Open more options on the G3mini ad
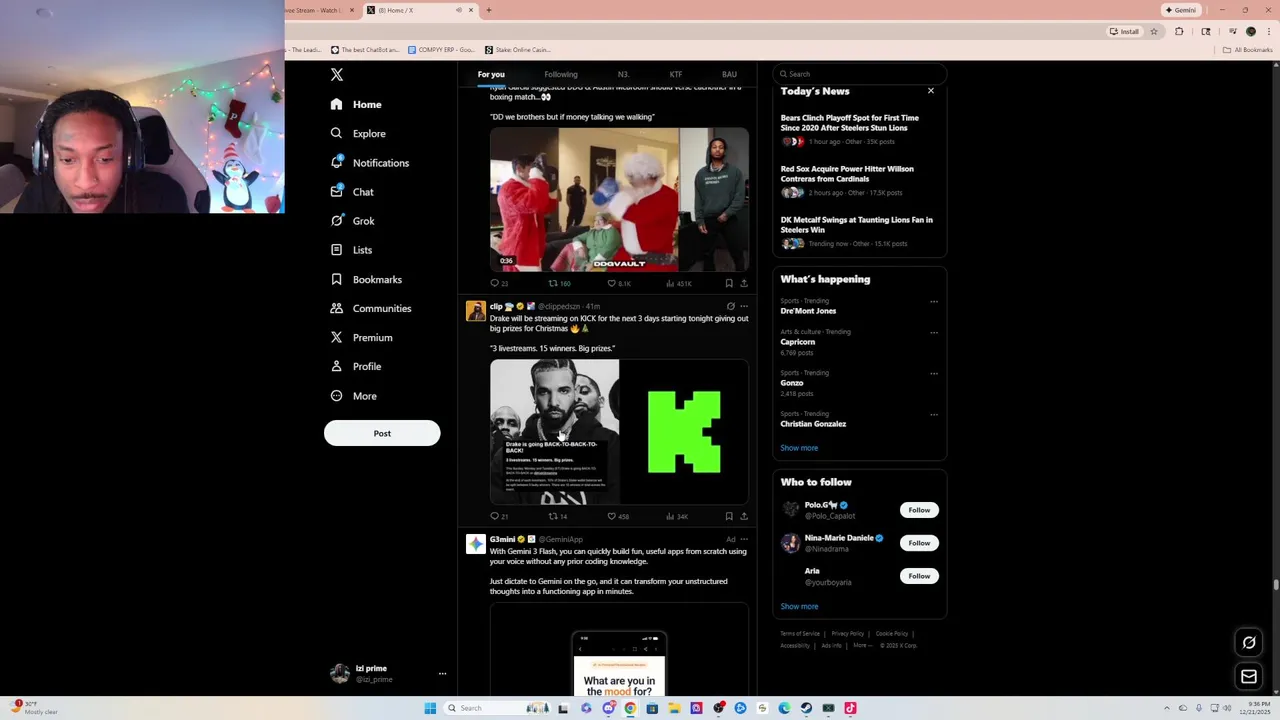The height and width of the screenshot is (720, 1280). (x=744, y=539)
